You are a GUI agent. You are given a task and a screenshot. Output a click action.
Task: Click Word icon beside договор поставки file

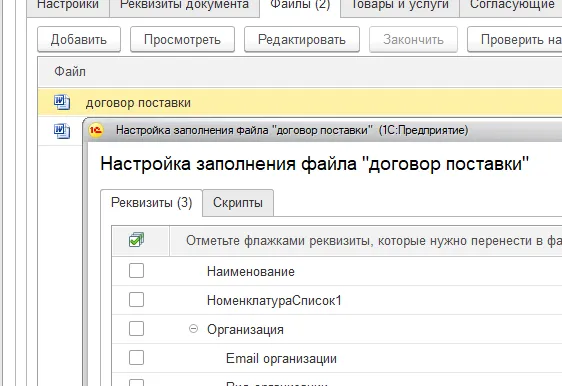point(62,102)
